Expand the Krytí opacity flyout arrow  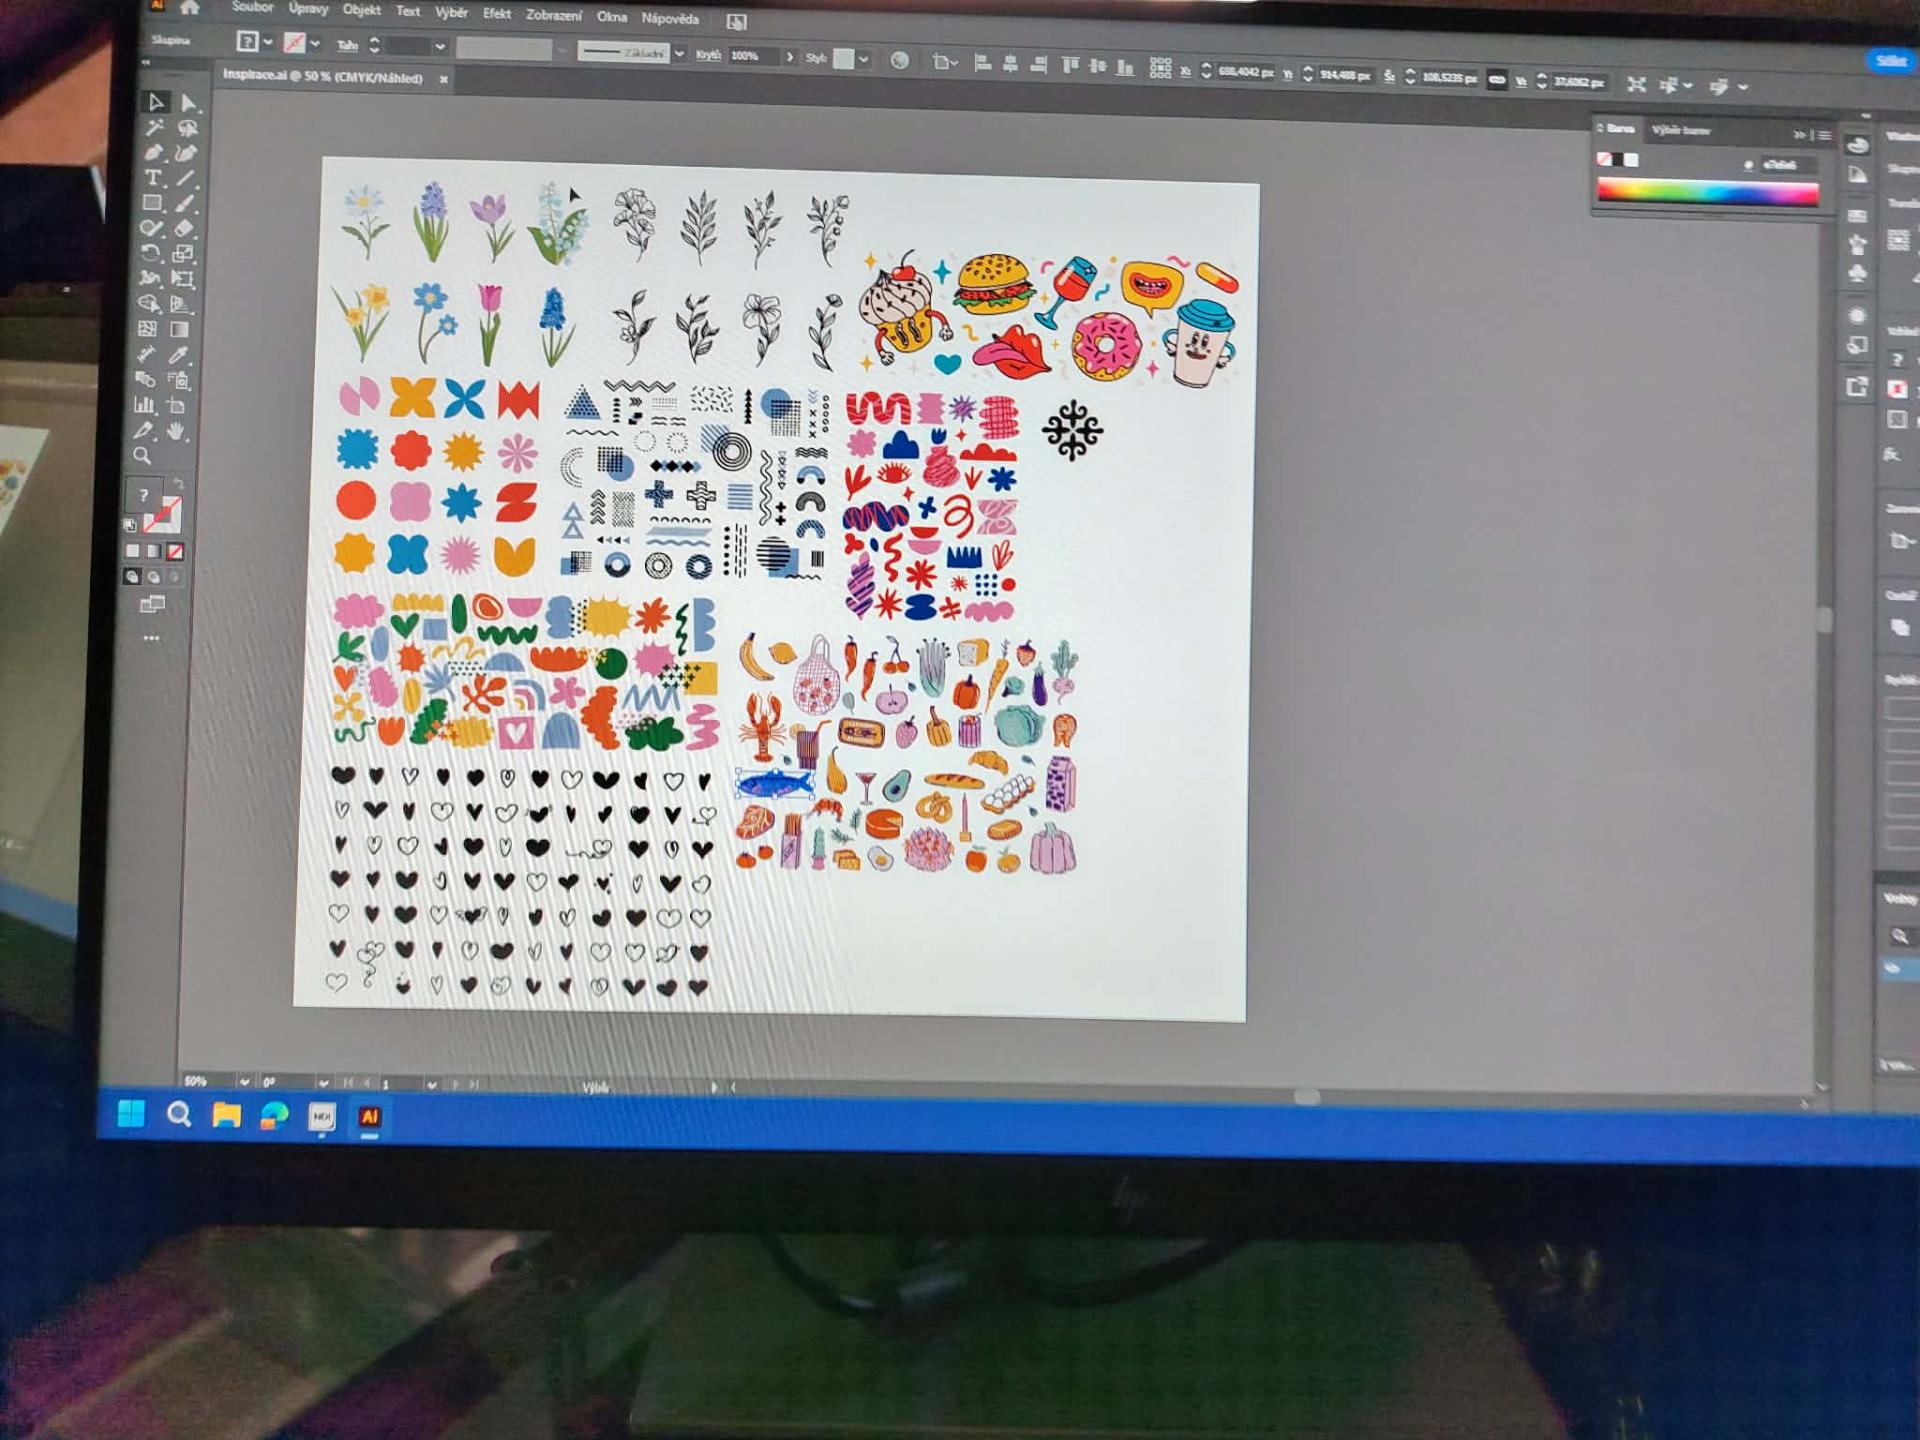click(790, 57)
